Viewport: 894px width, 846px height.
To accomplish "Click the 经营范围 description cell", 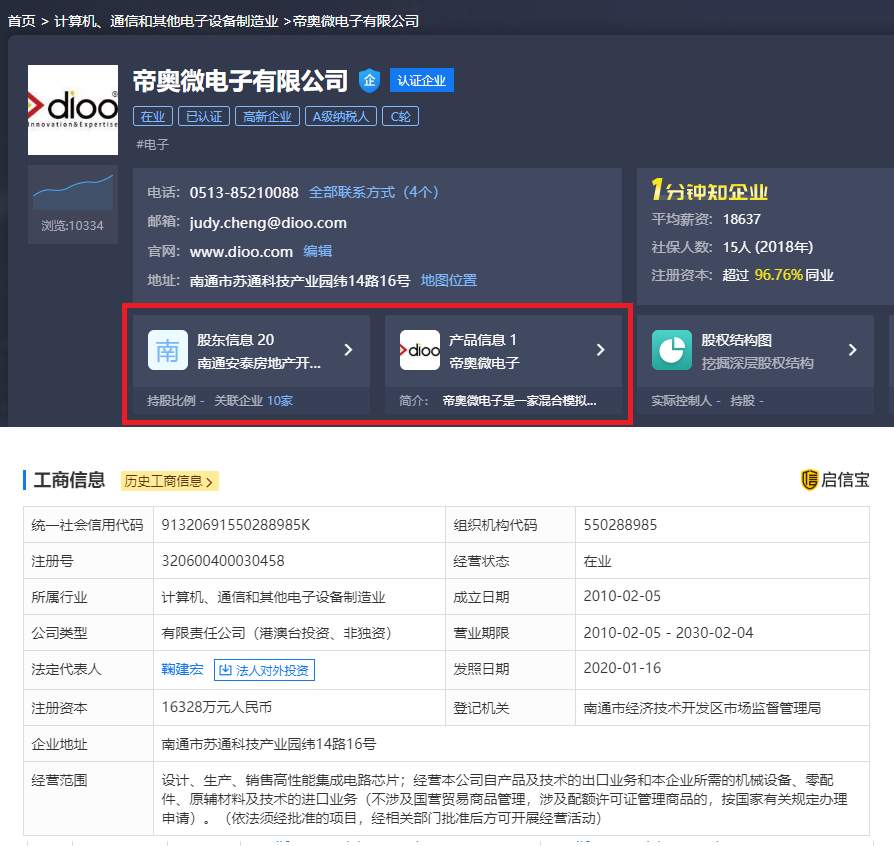I will coord(511,799).
